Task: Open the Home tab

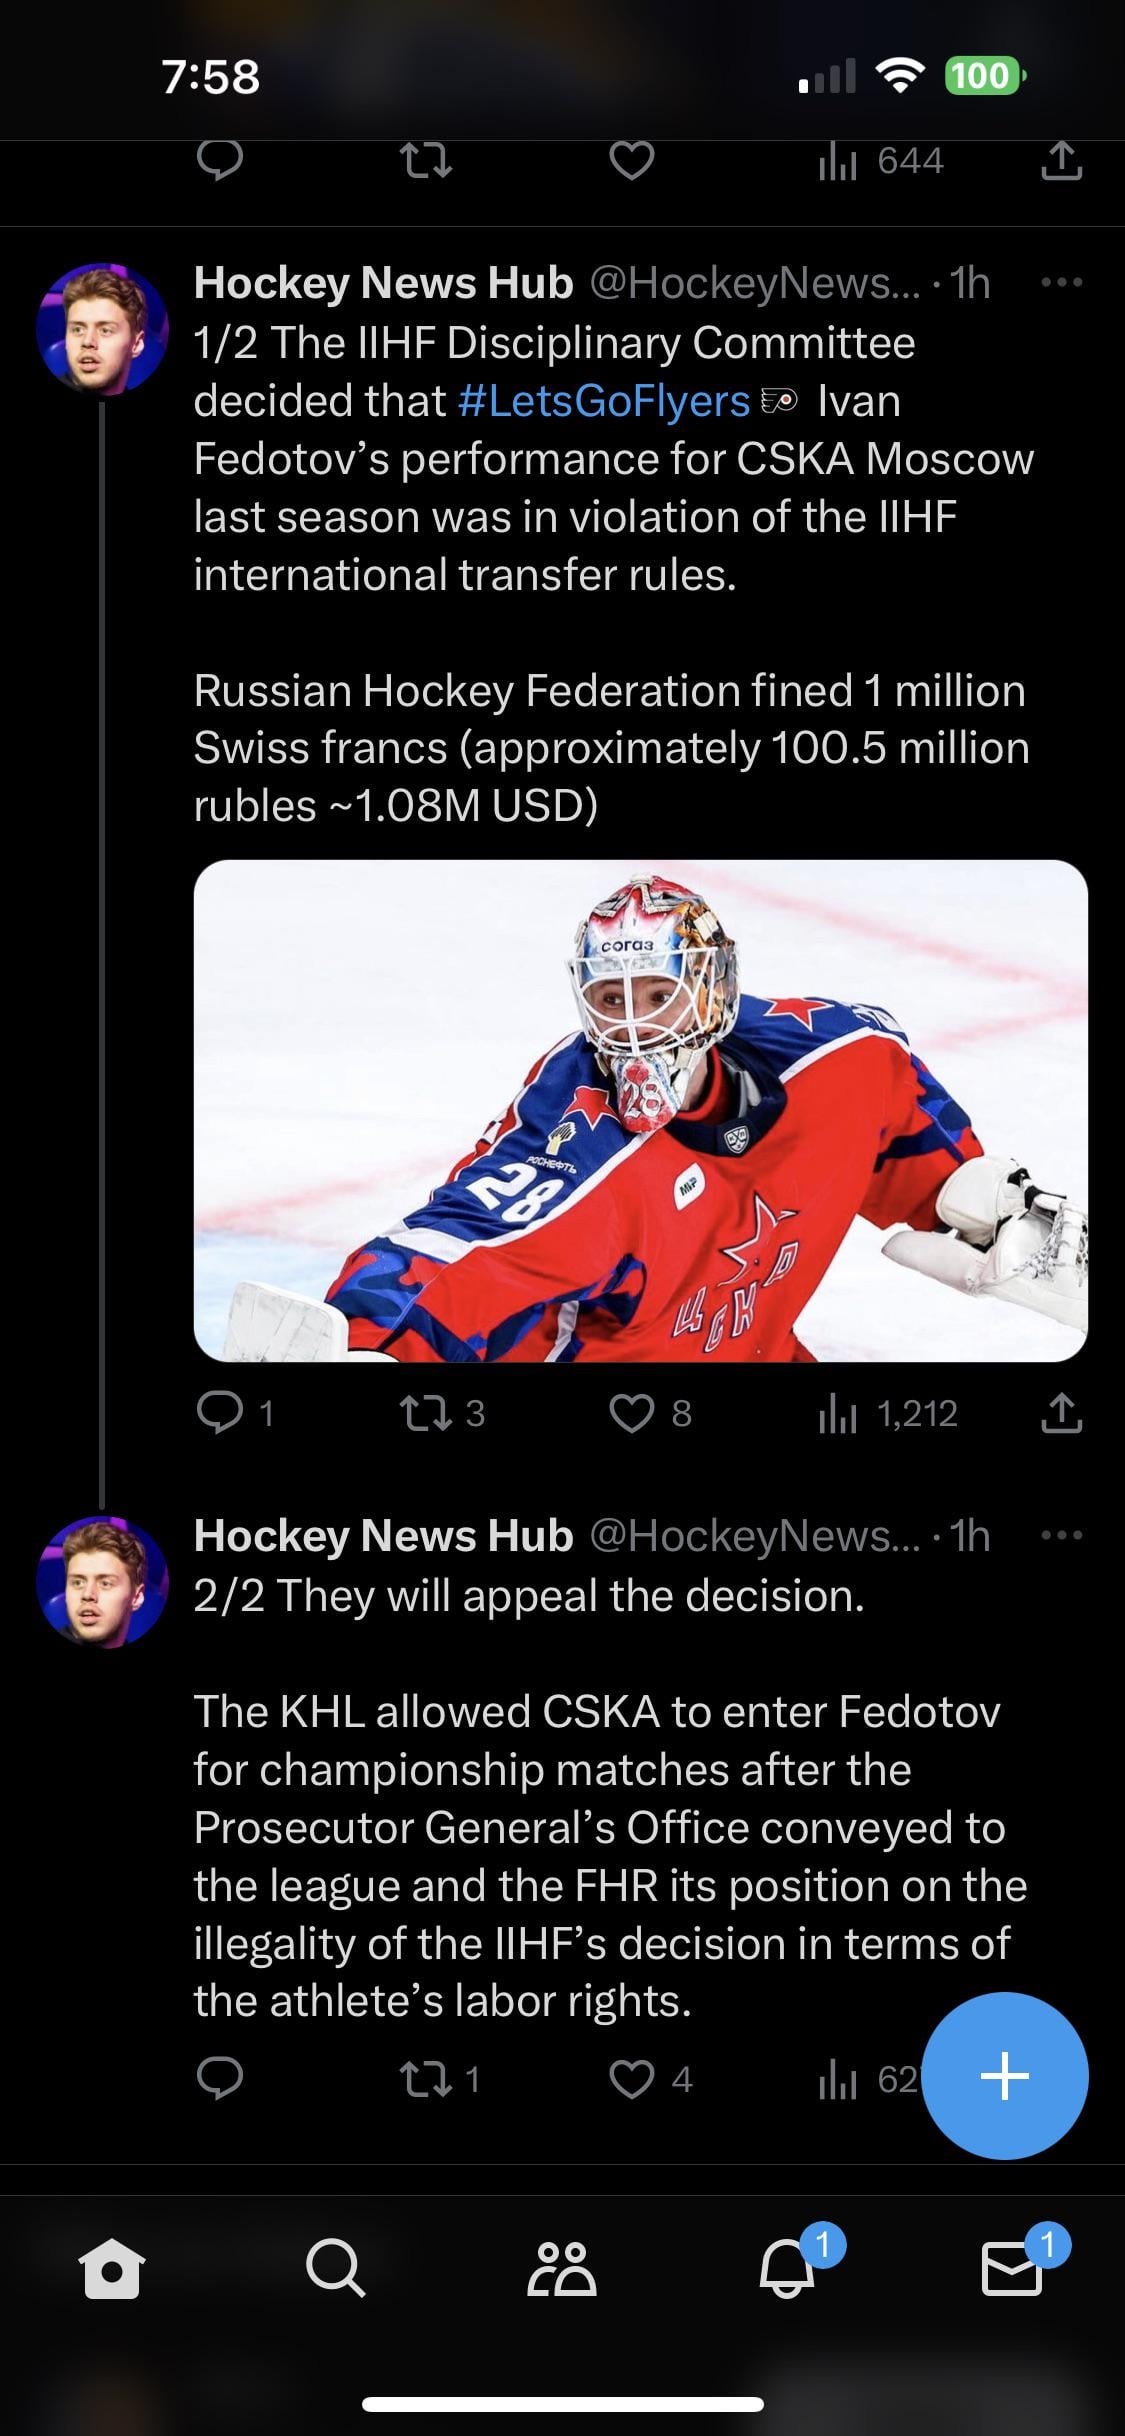Action: point(112,2268)
